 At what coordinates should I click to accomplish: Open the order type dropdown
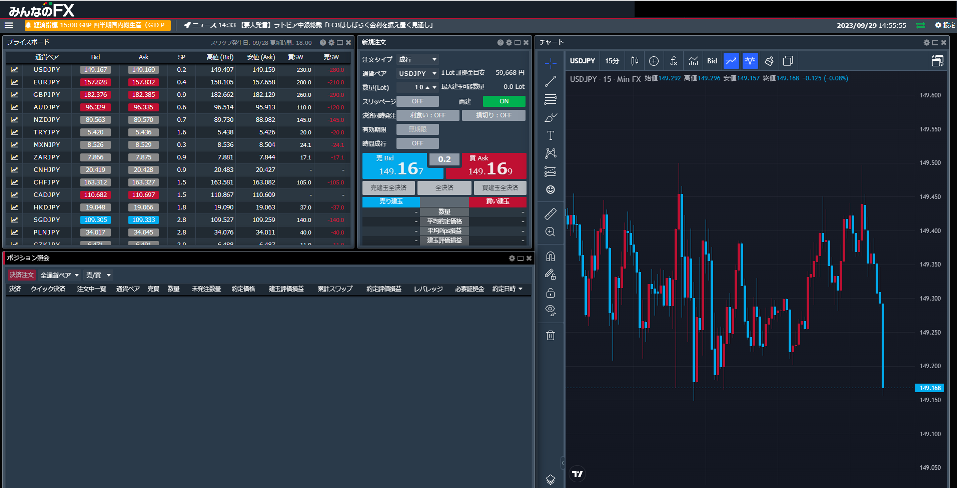[417, 60]
